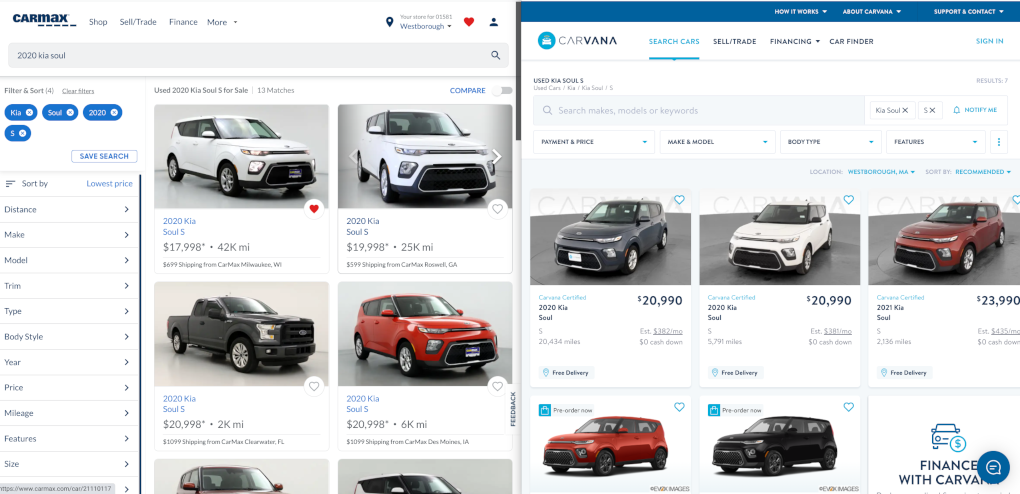Open saved cars heart in CarMax header

pyautogui.click(x=468, y=22)
